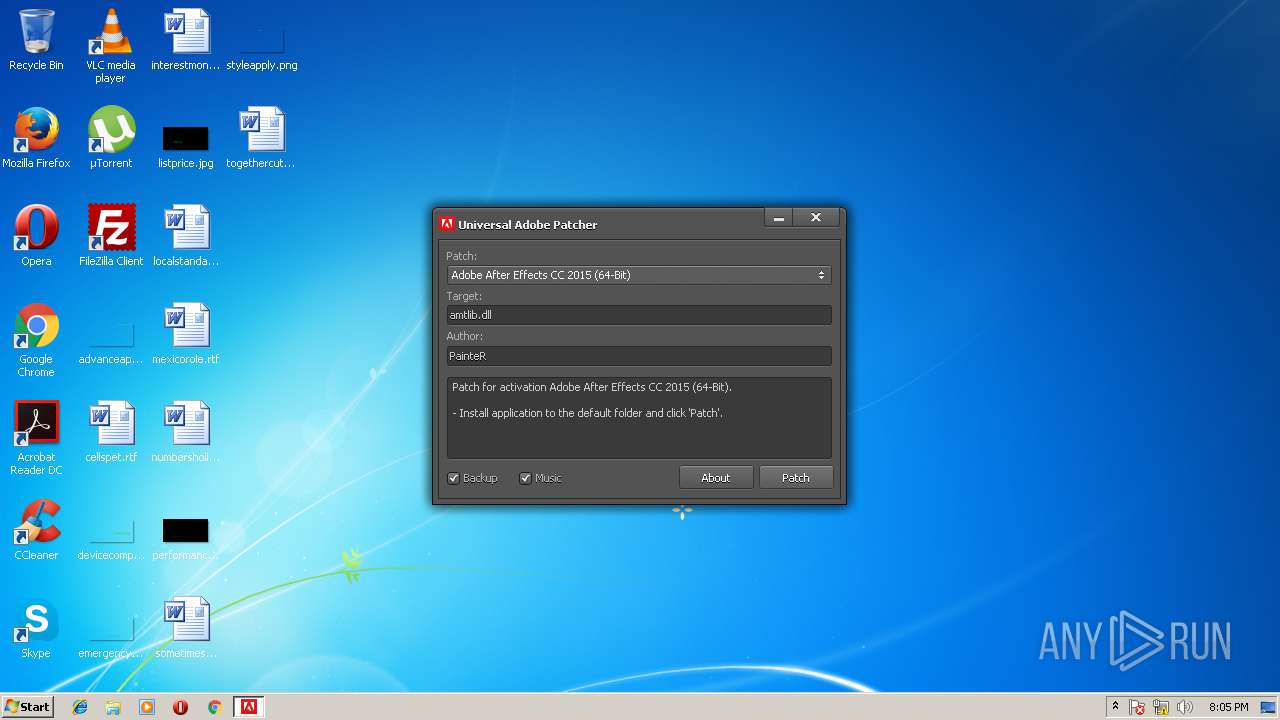The height and width of the screenshot is (720, 1280).
Task: Click the Show desktop taskbar button
Action: point(1269,707)
